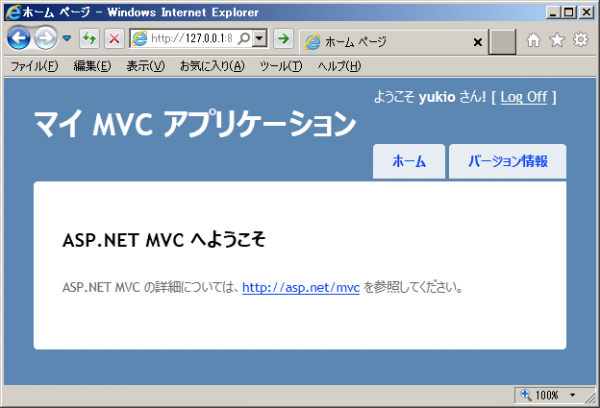600x408 pixels.
Task: Open the 100% zoom level dropdown
Action: coord(572,395)
